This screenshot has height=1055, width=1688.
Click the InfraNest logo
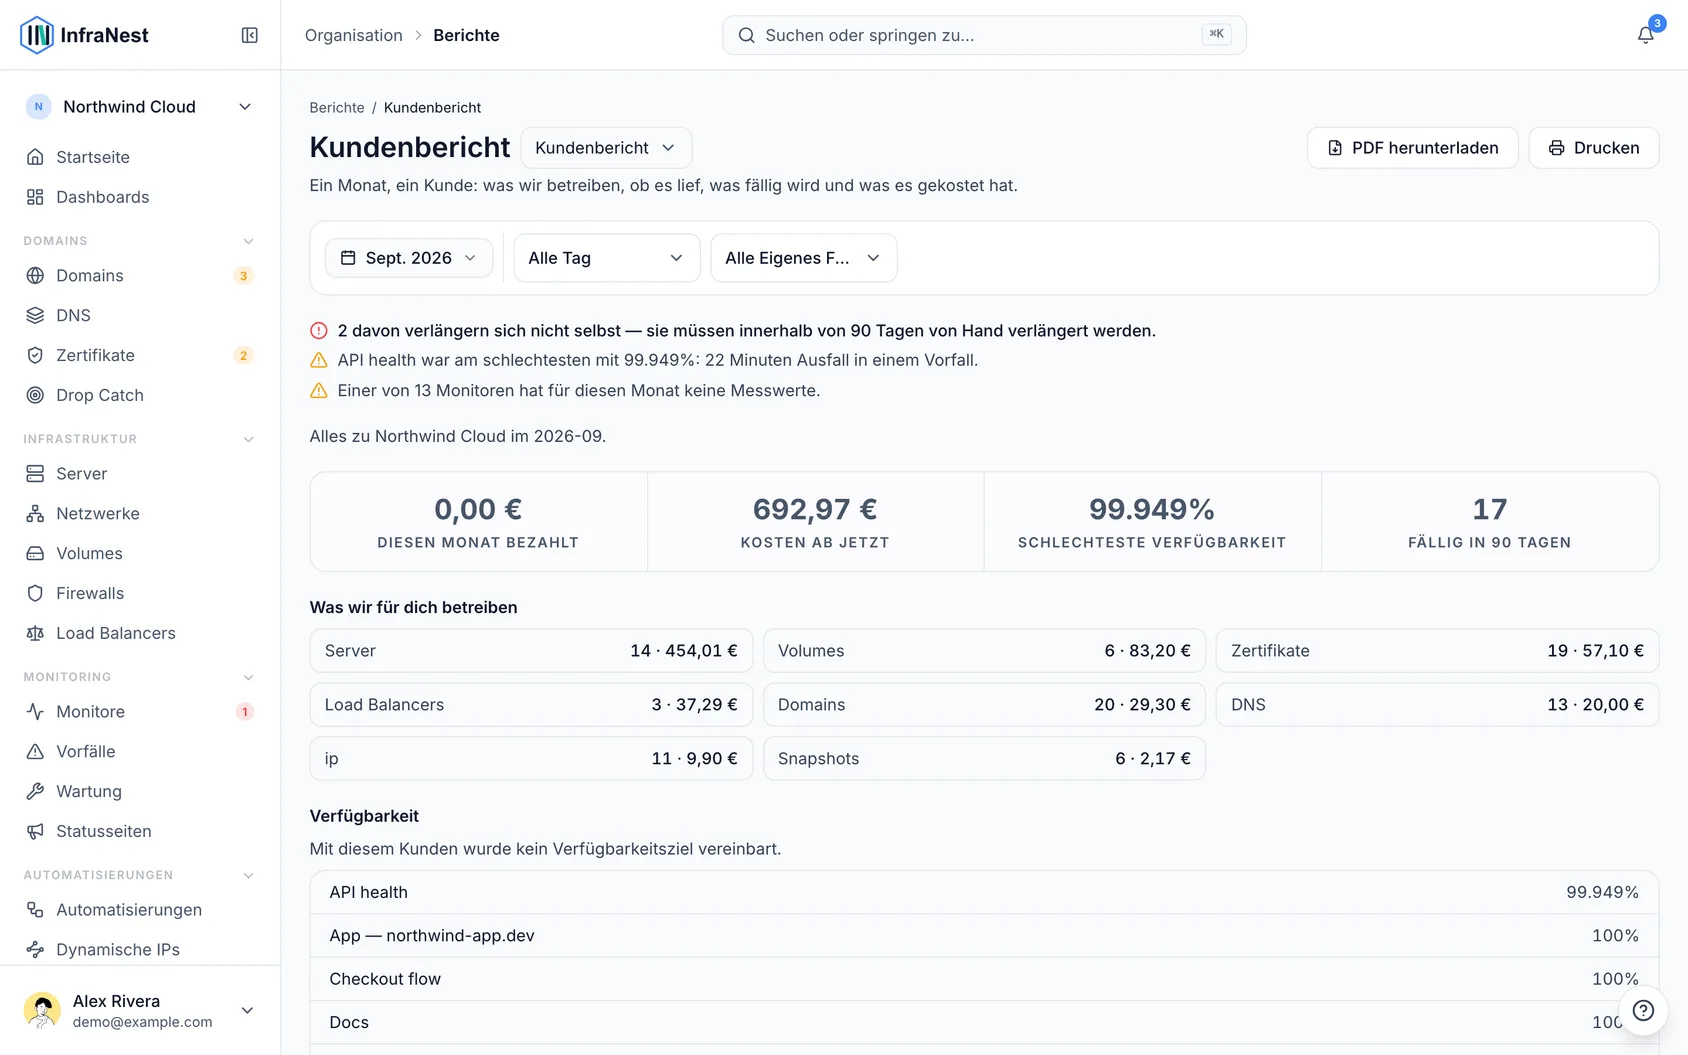pos(84,35)
